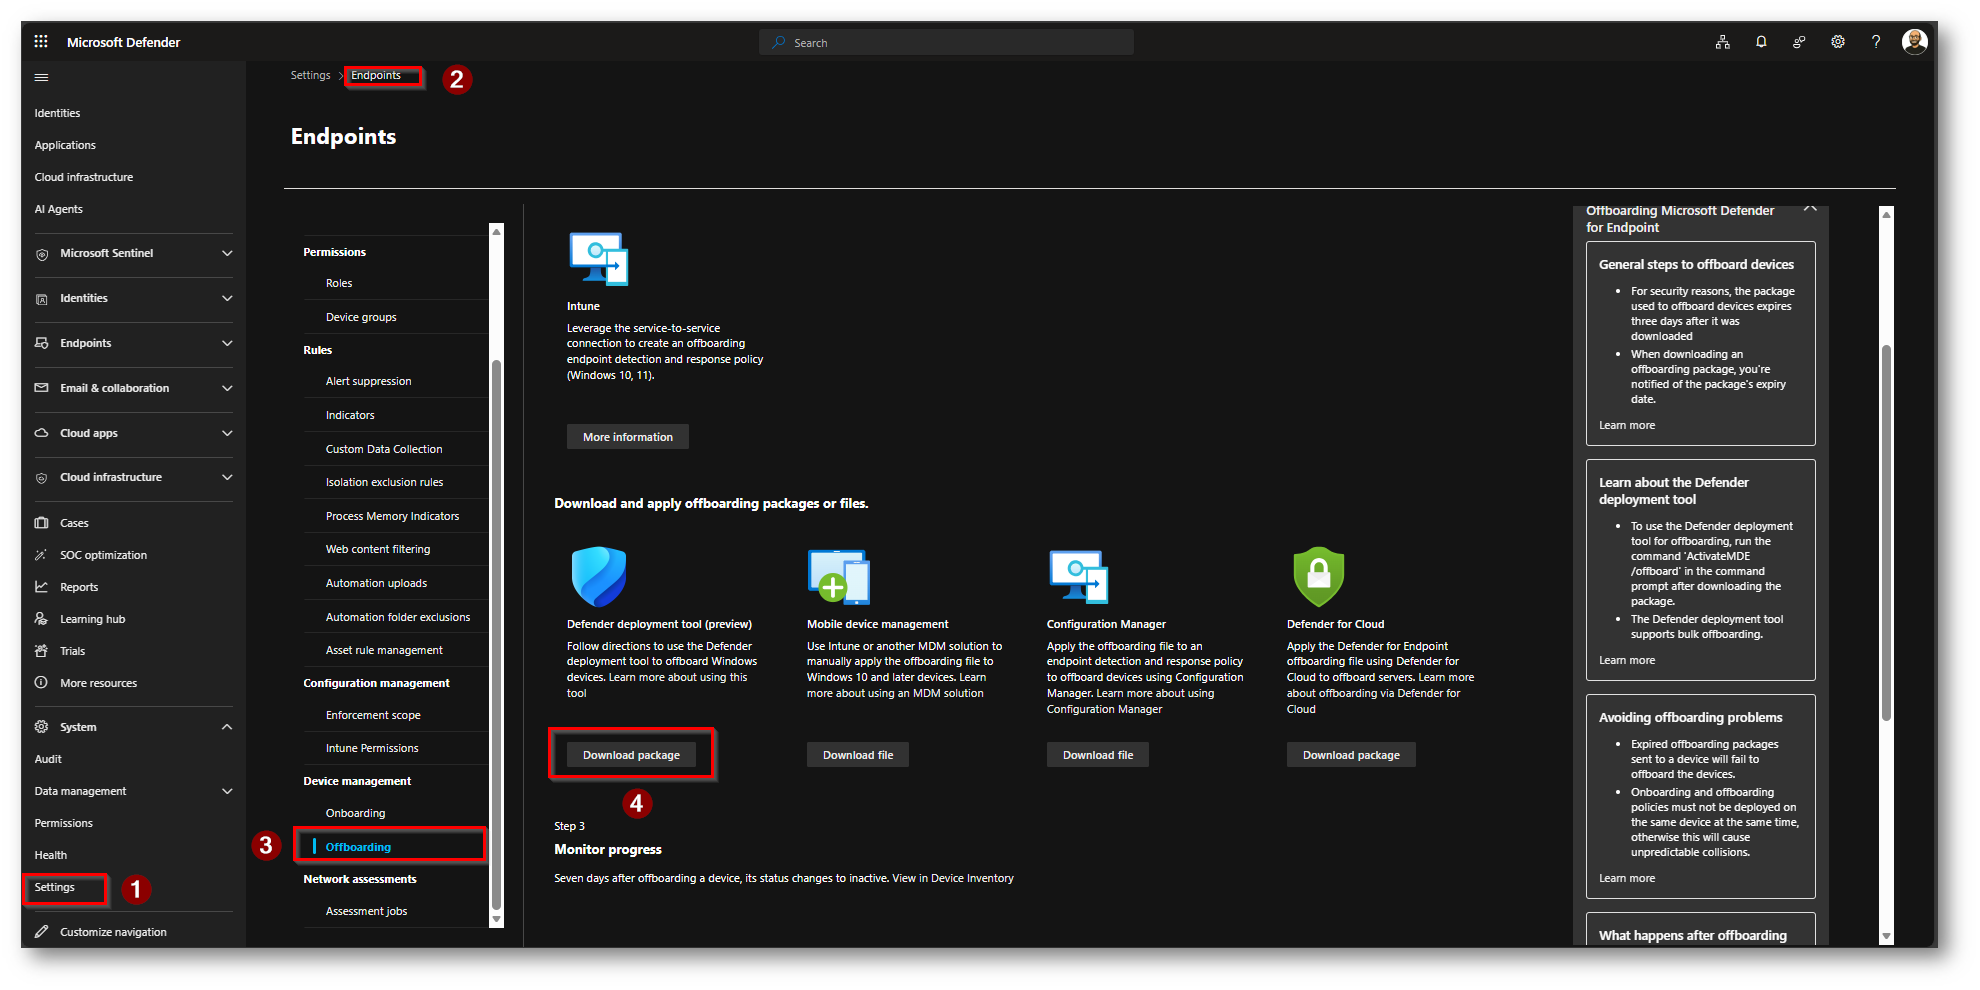1980x990 pixels.
Task: Click the More resources info icon
Action: click(42, 683)
